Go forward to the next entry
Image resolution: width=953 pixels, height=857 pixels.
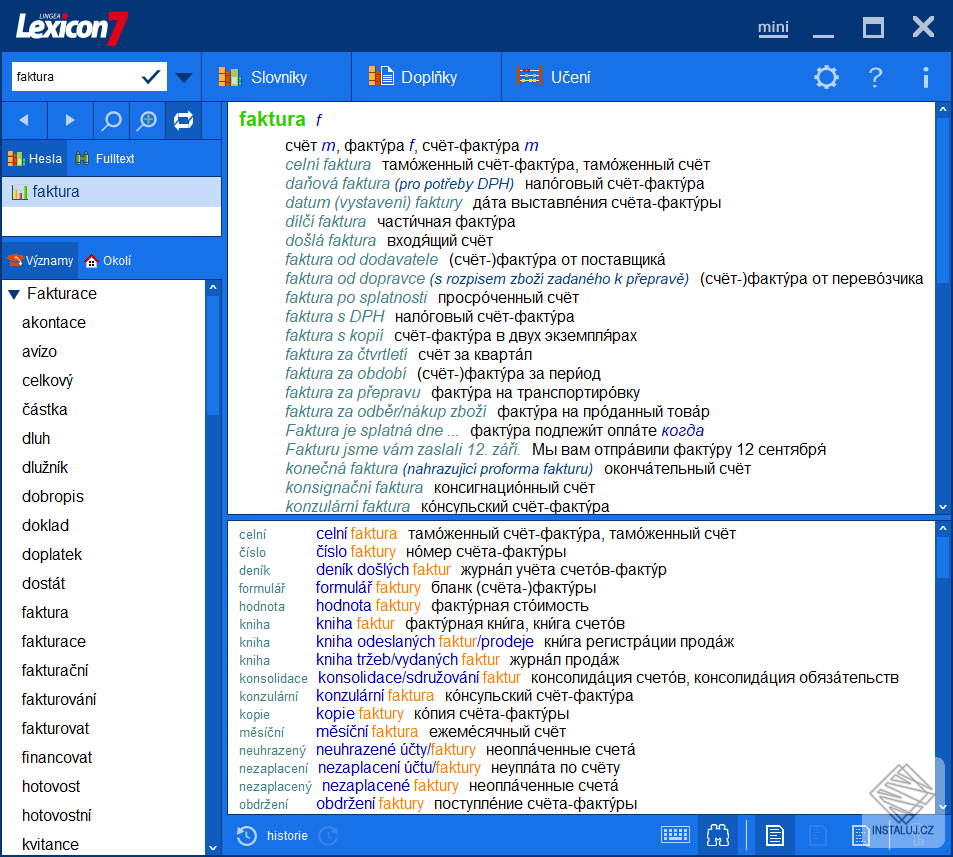coord(70,120)
